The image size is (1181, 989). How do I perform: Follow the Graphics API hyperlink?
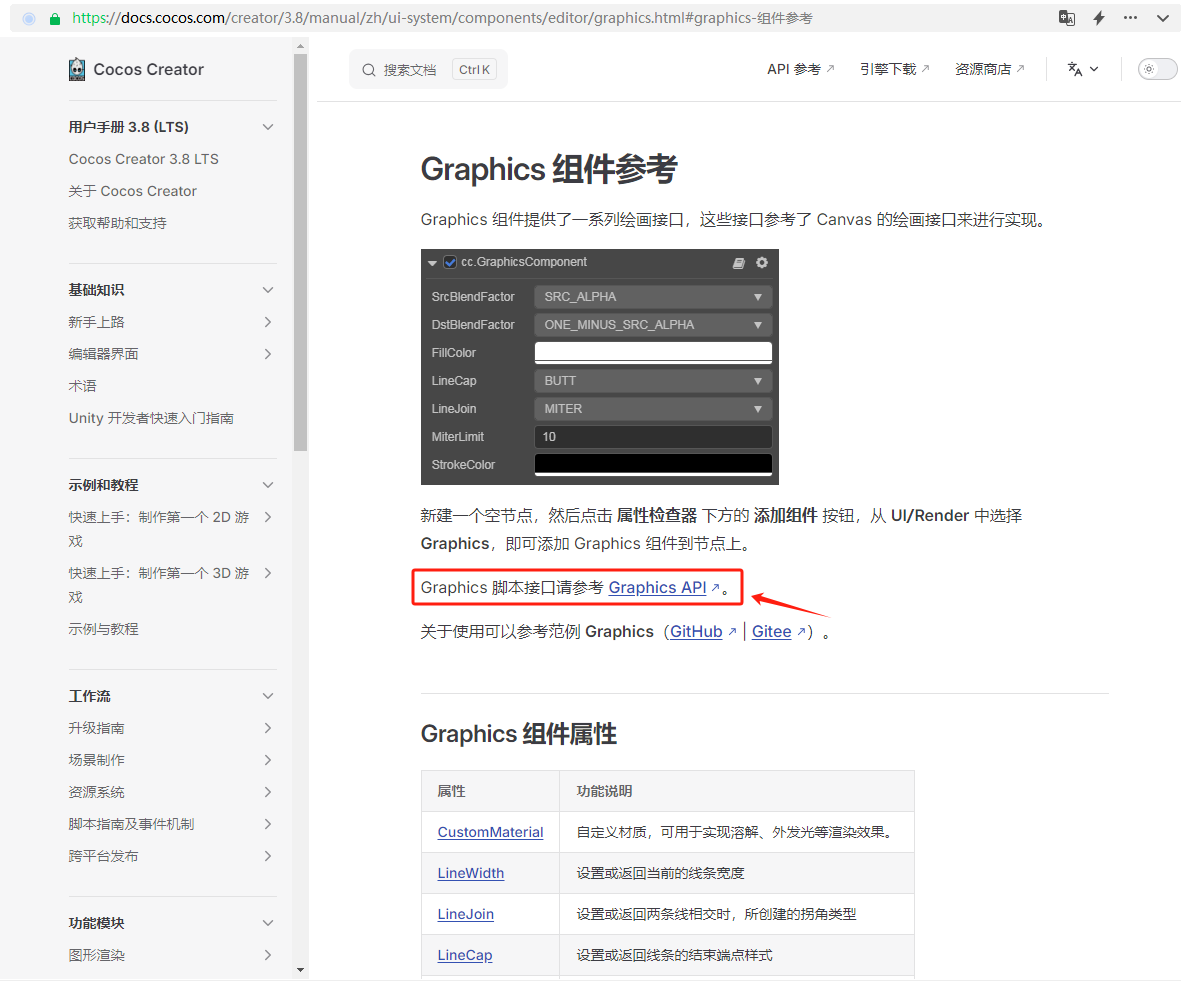pyautogui.click(x=658, y=588)
